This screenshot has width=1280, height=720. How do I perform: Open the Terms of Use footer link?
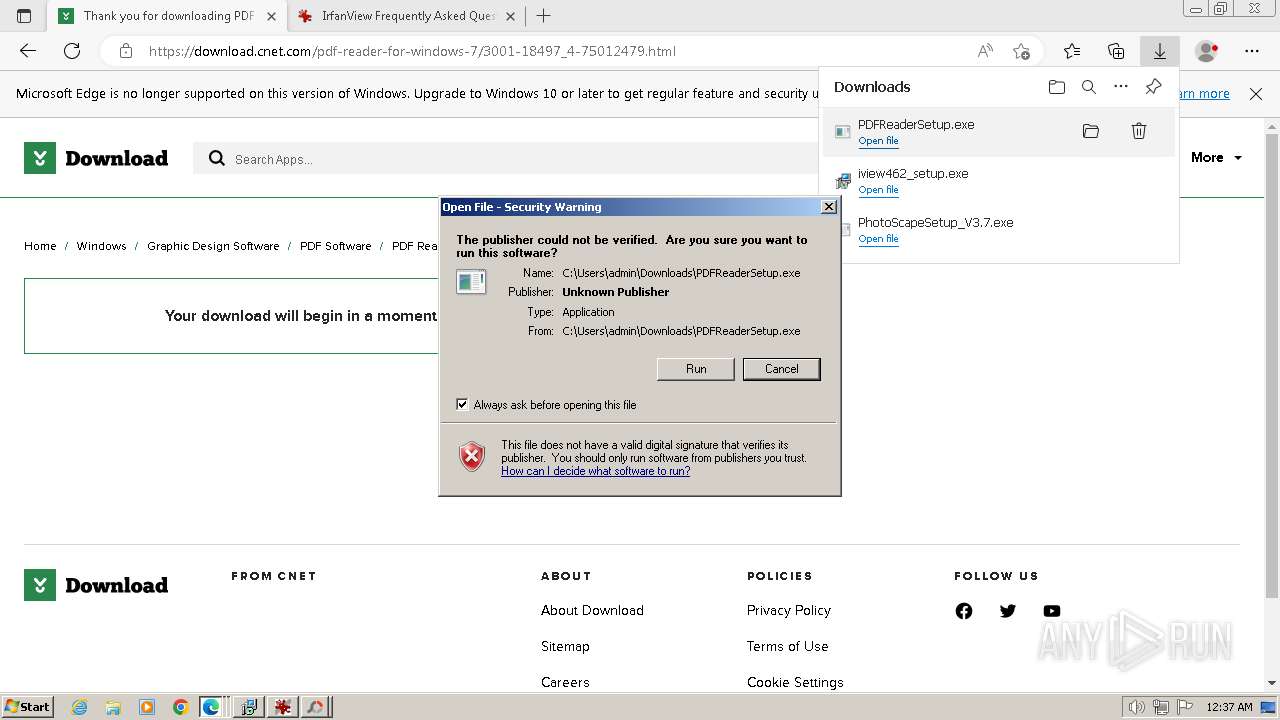pos(787,647)
